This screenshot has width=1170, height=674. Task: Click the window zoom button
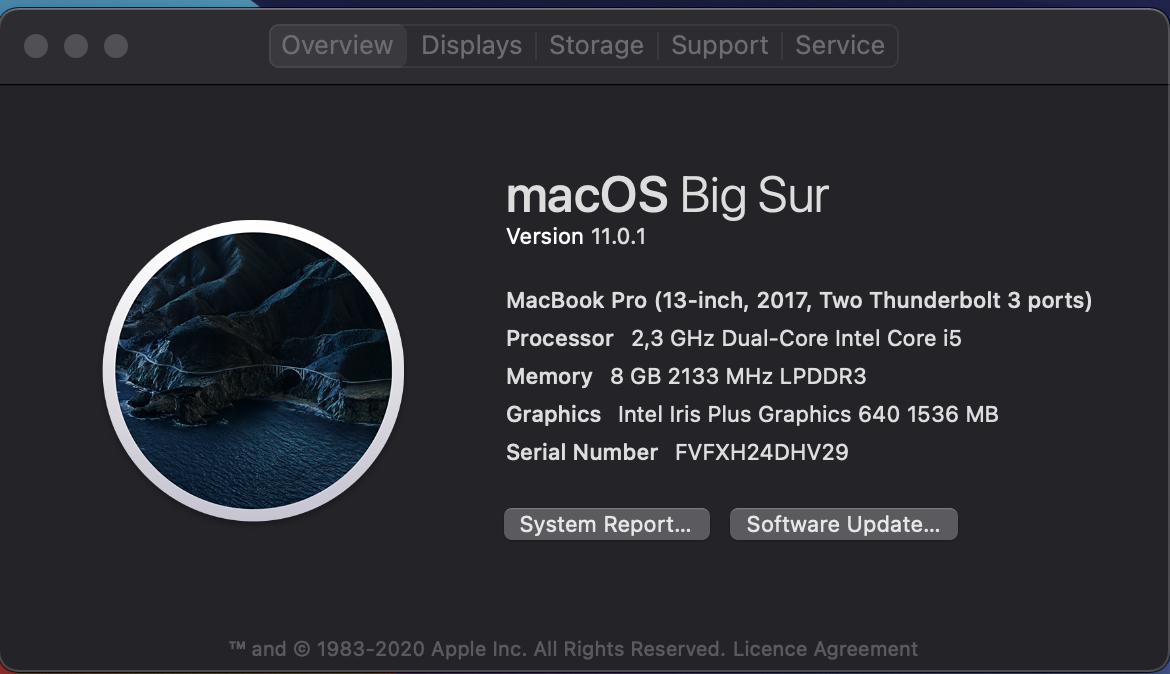point(116,46)
